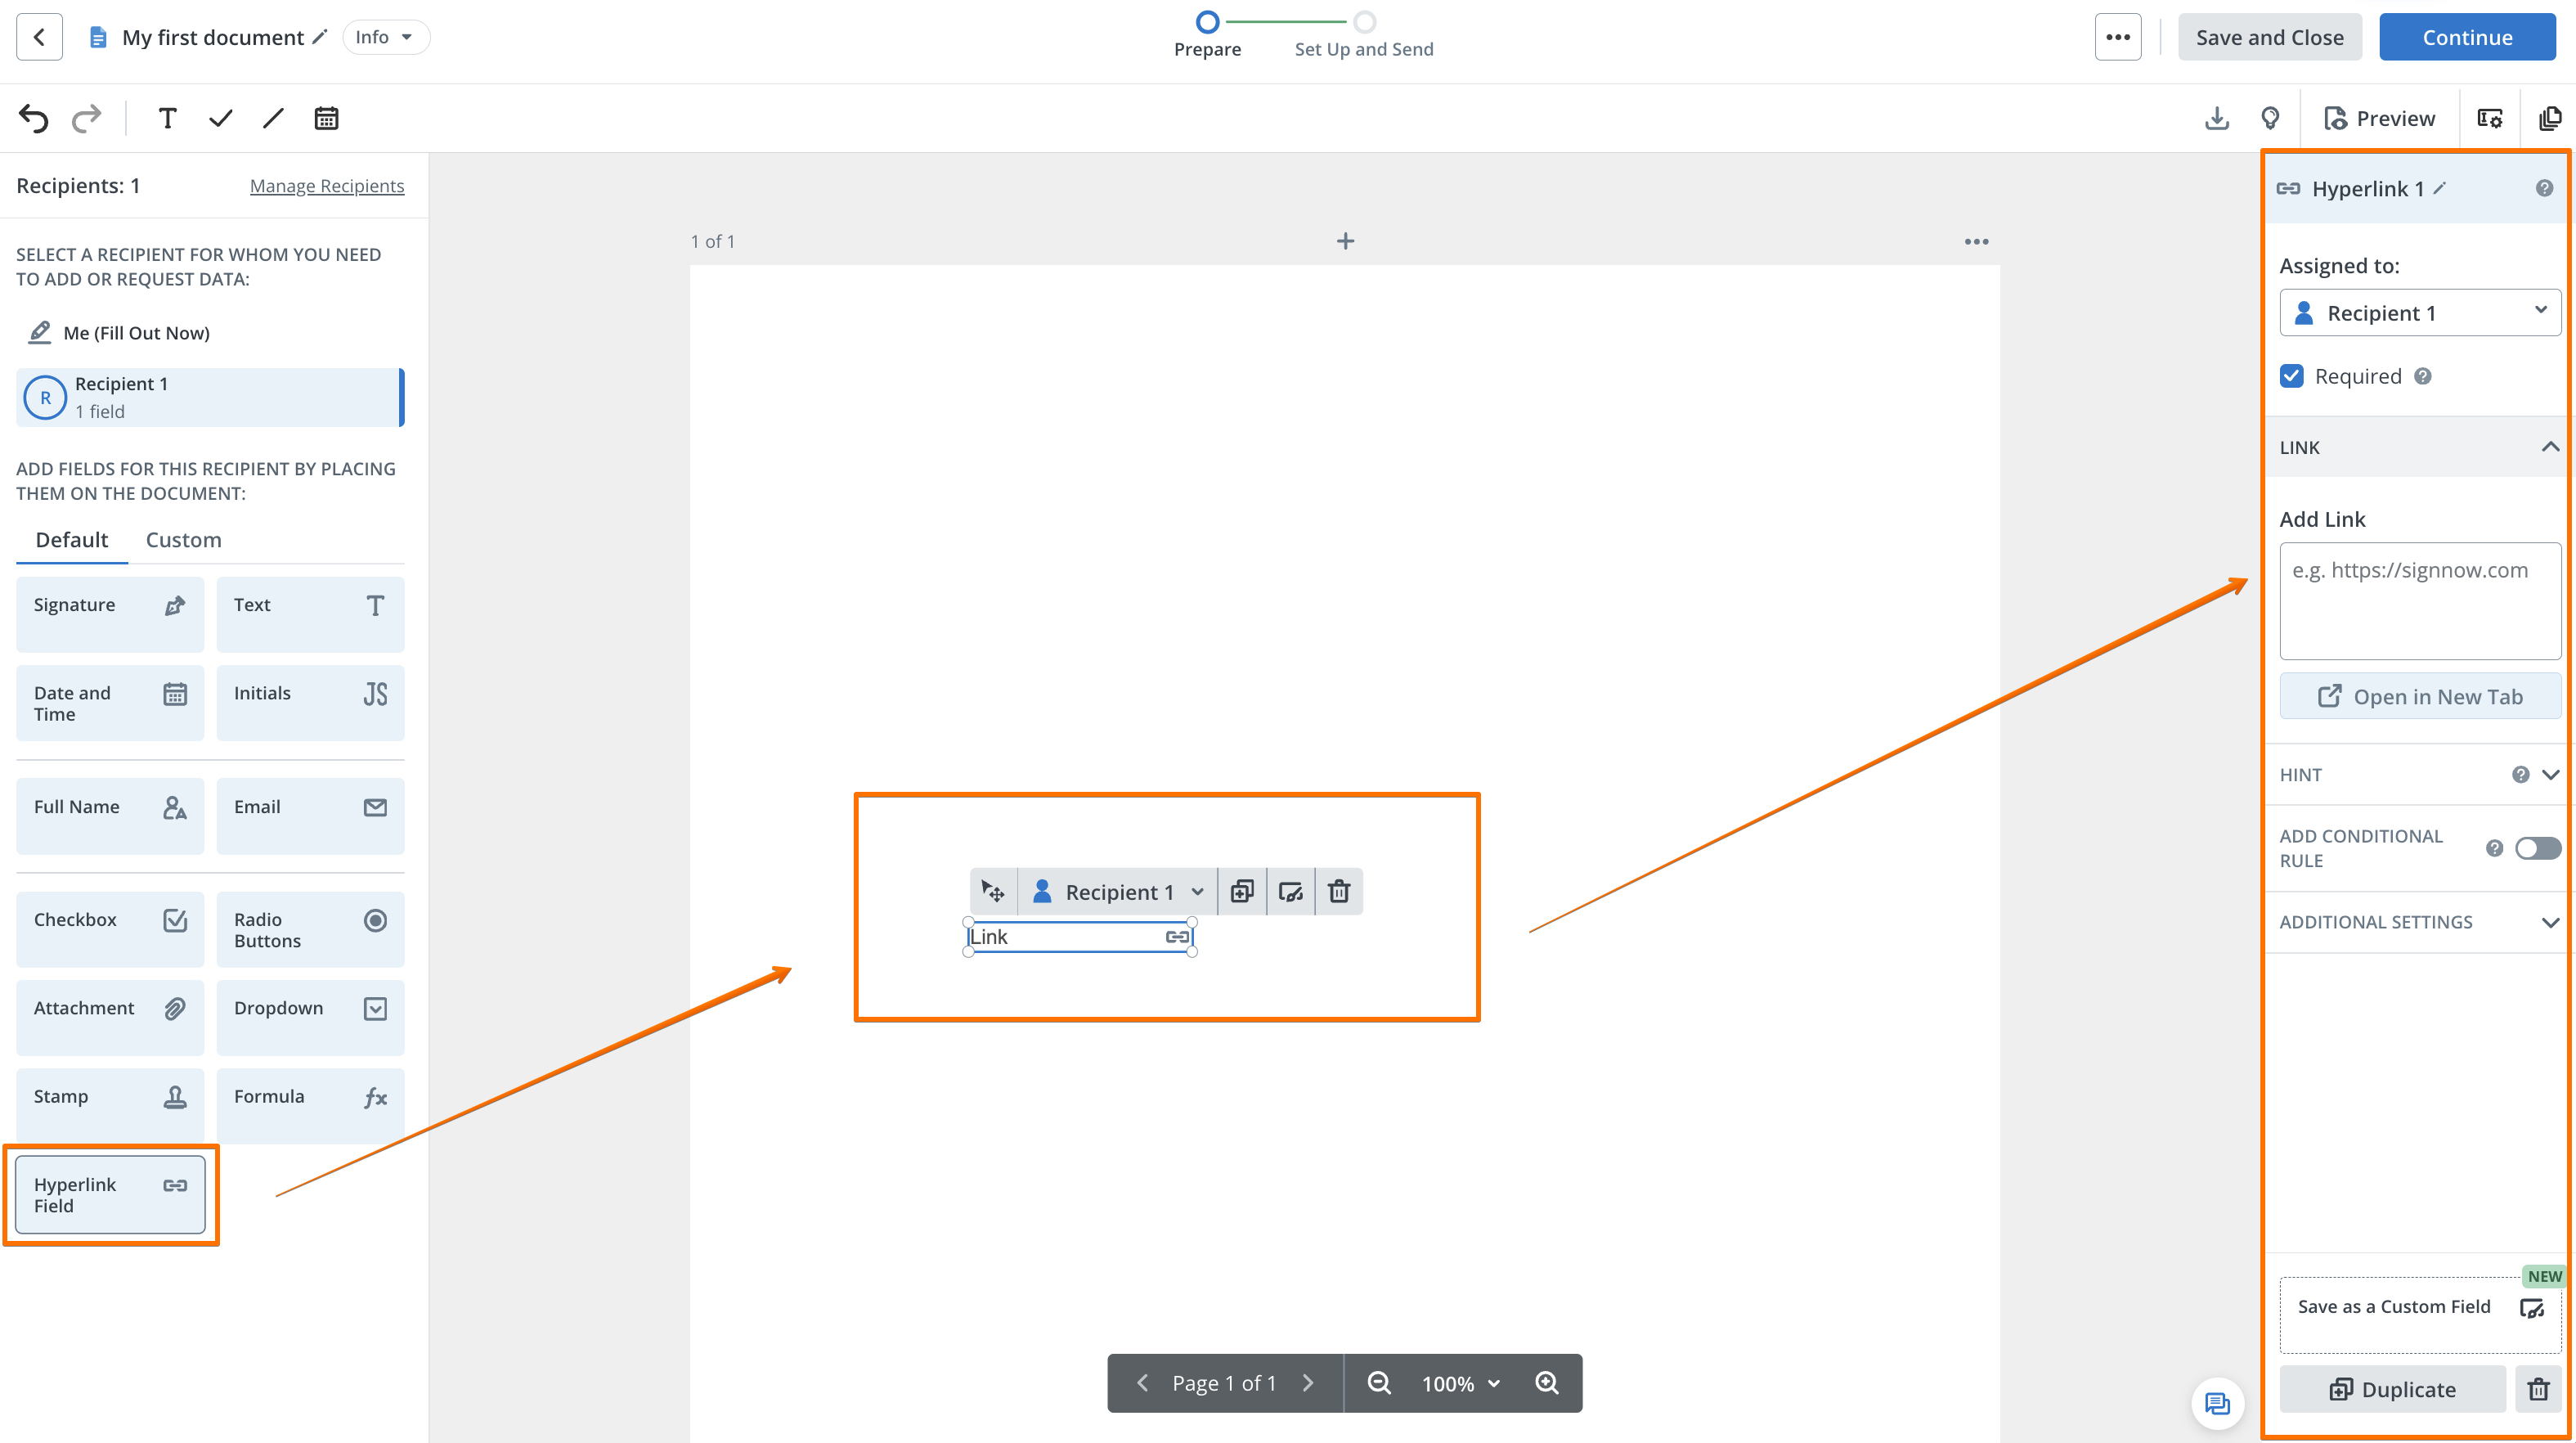Select Me (Fill Out Now) recipient

coord(136,333)
